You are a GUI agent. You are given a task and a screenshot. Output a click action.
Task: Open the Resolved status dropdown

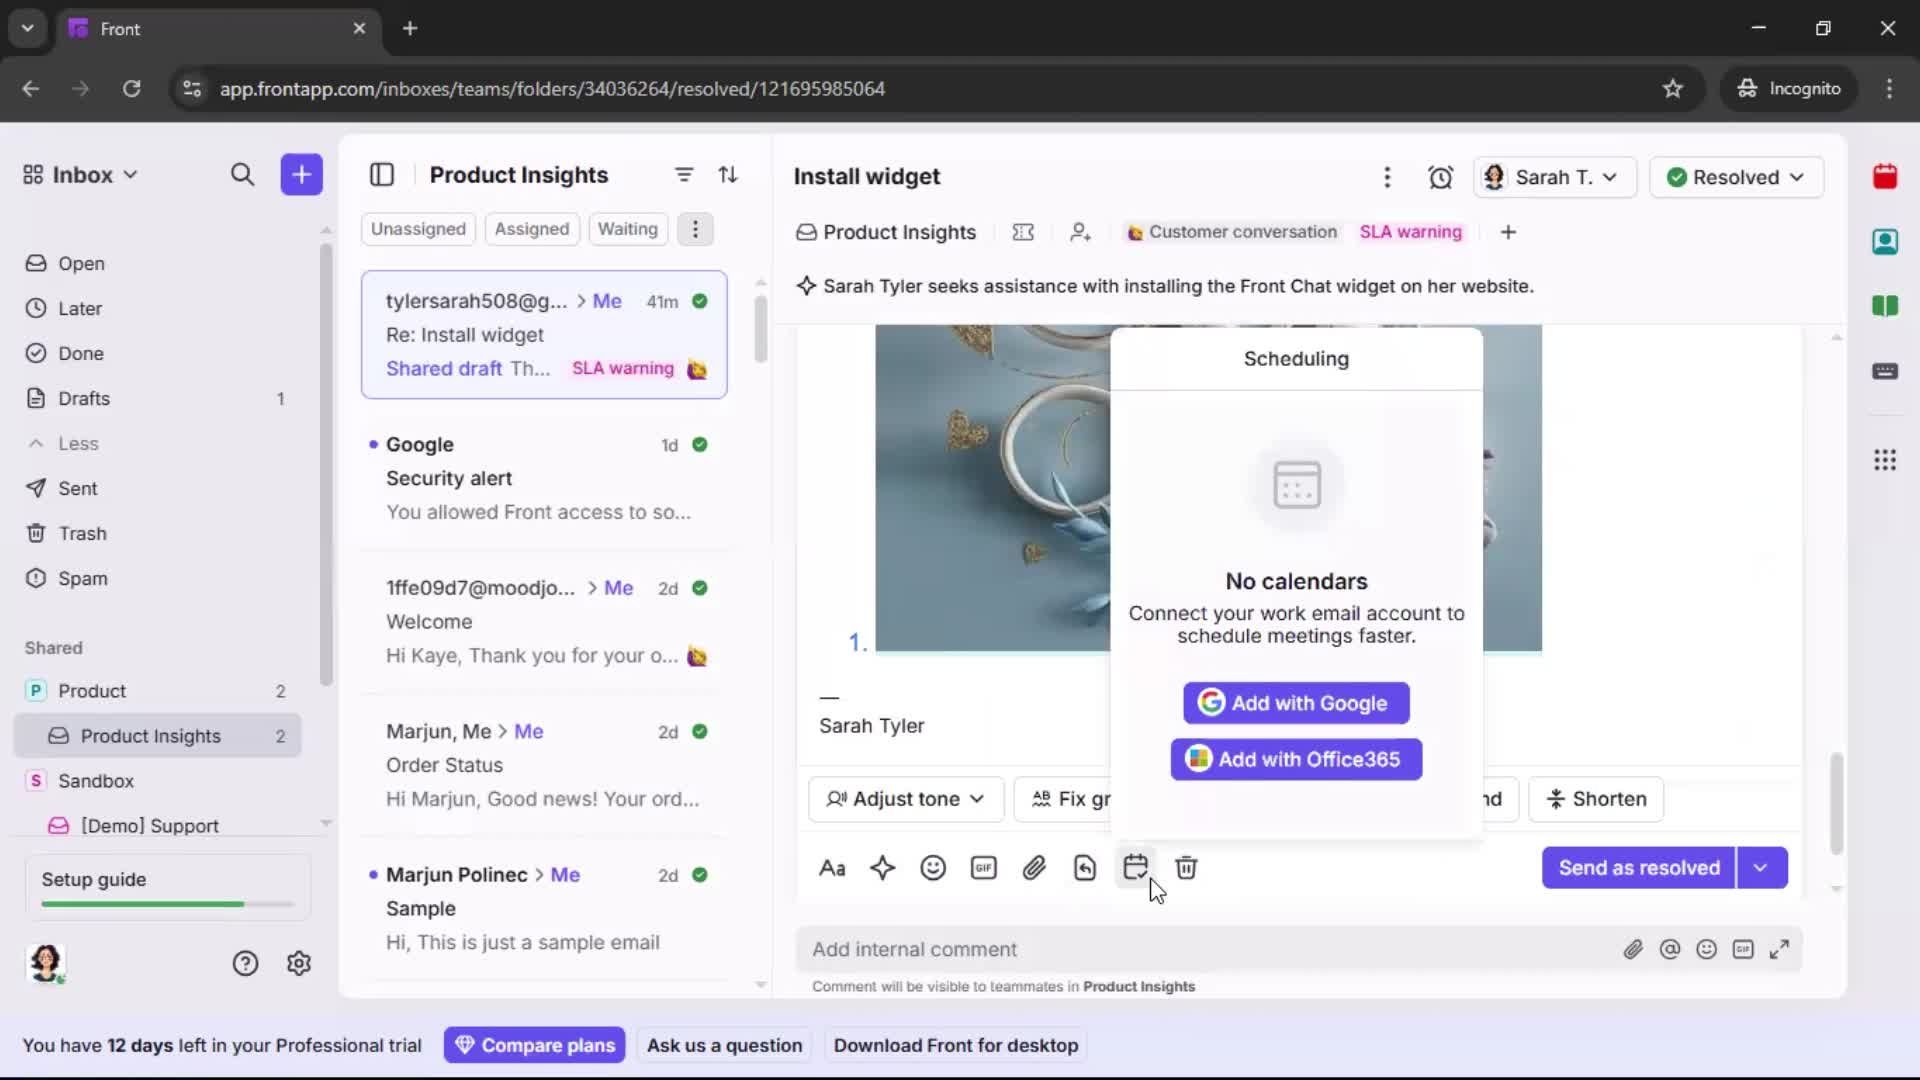click(1737, 177)
